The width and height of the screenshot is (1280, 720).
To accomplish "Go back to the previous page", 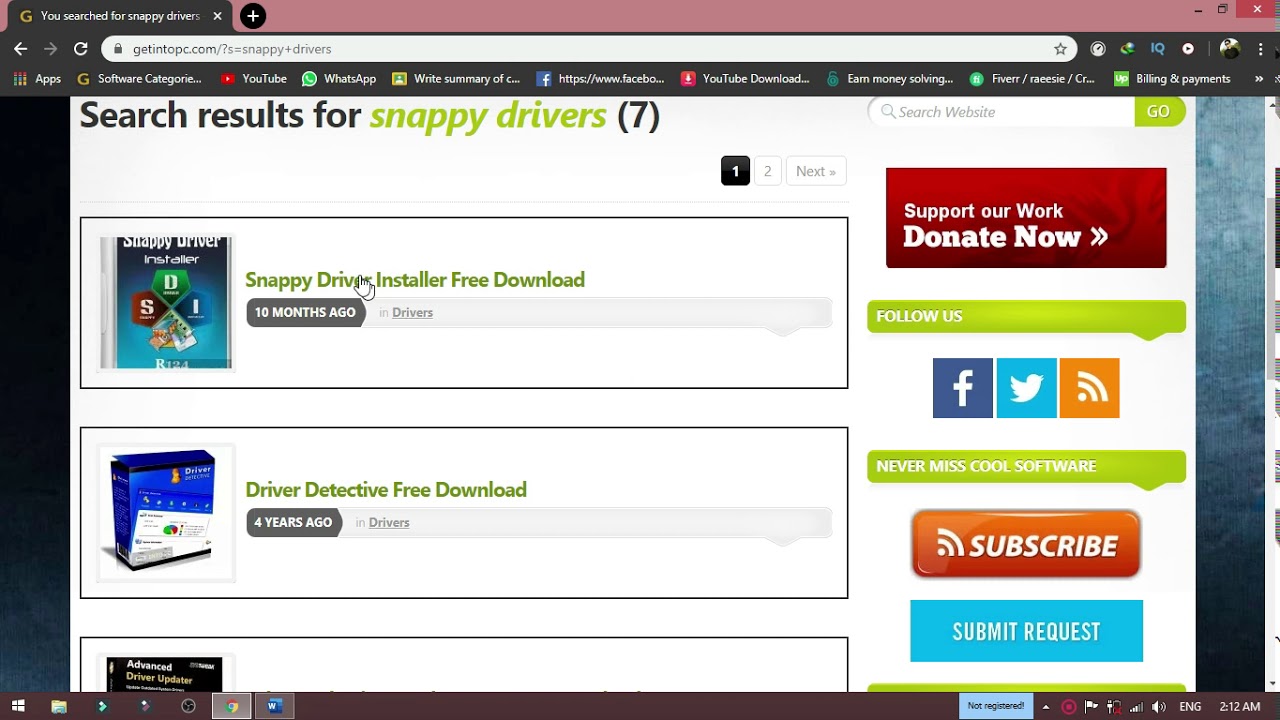I will pos(20,48).
